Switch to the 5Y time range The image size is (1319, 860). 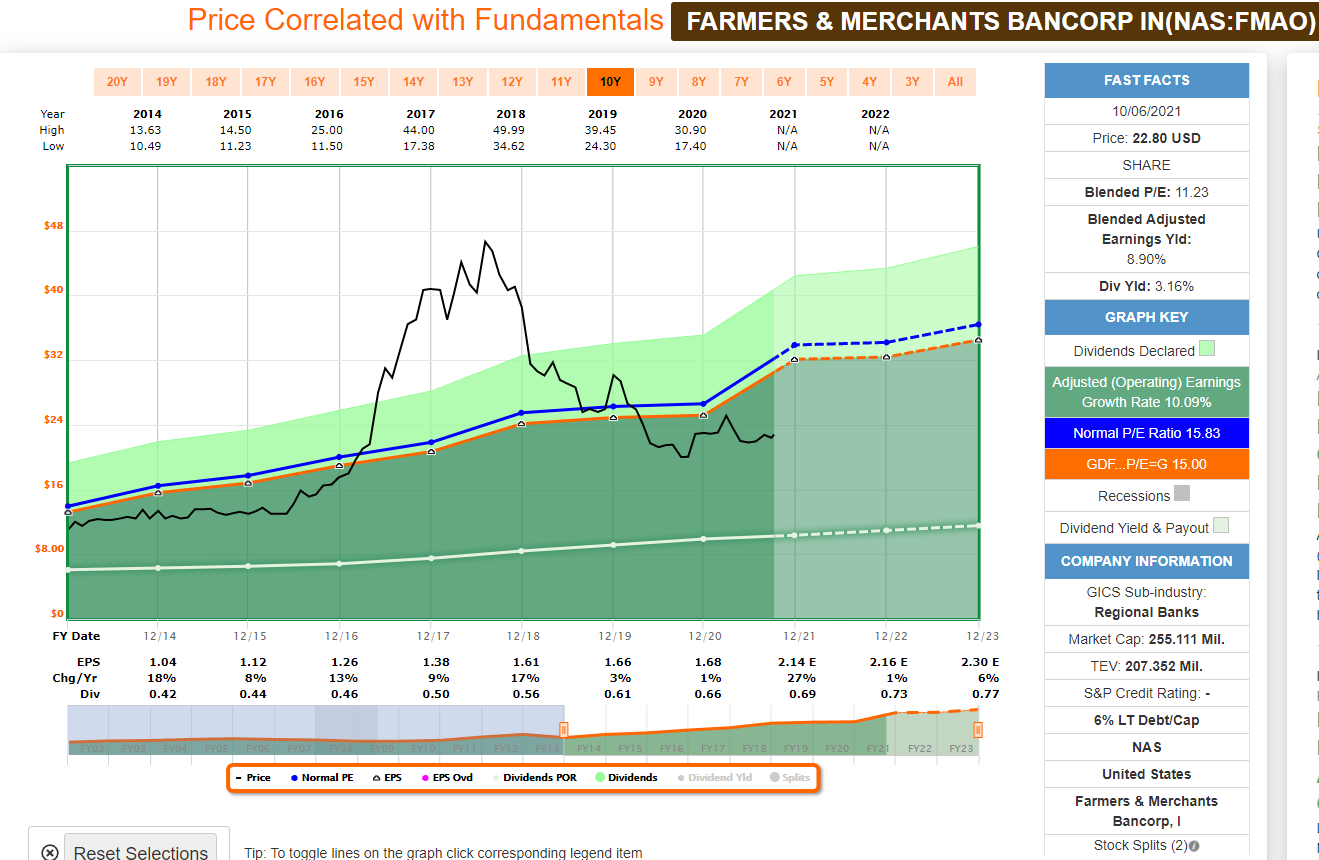coord(827,82)
